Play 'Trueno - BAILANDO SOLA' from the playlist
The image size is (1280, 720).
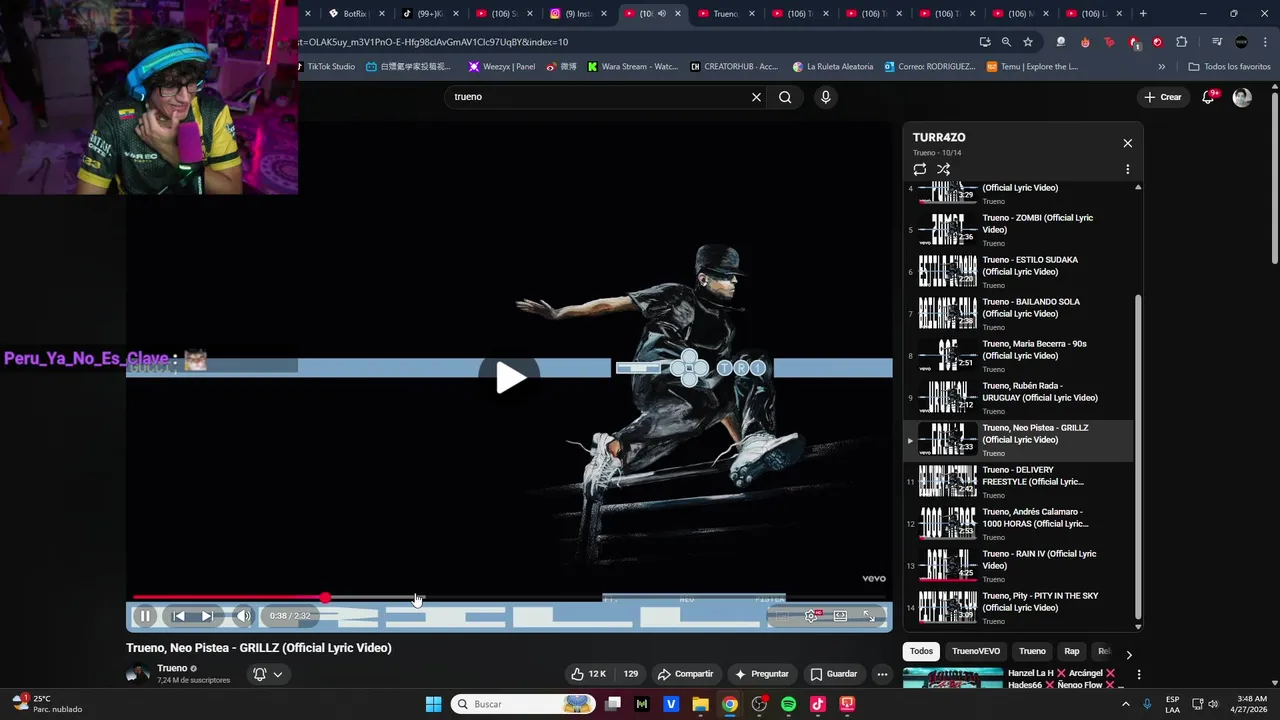[1018, 314]
